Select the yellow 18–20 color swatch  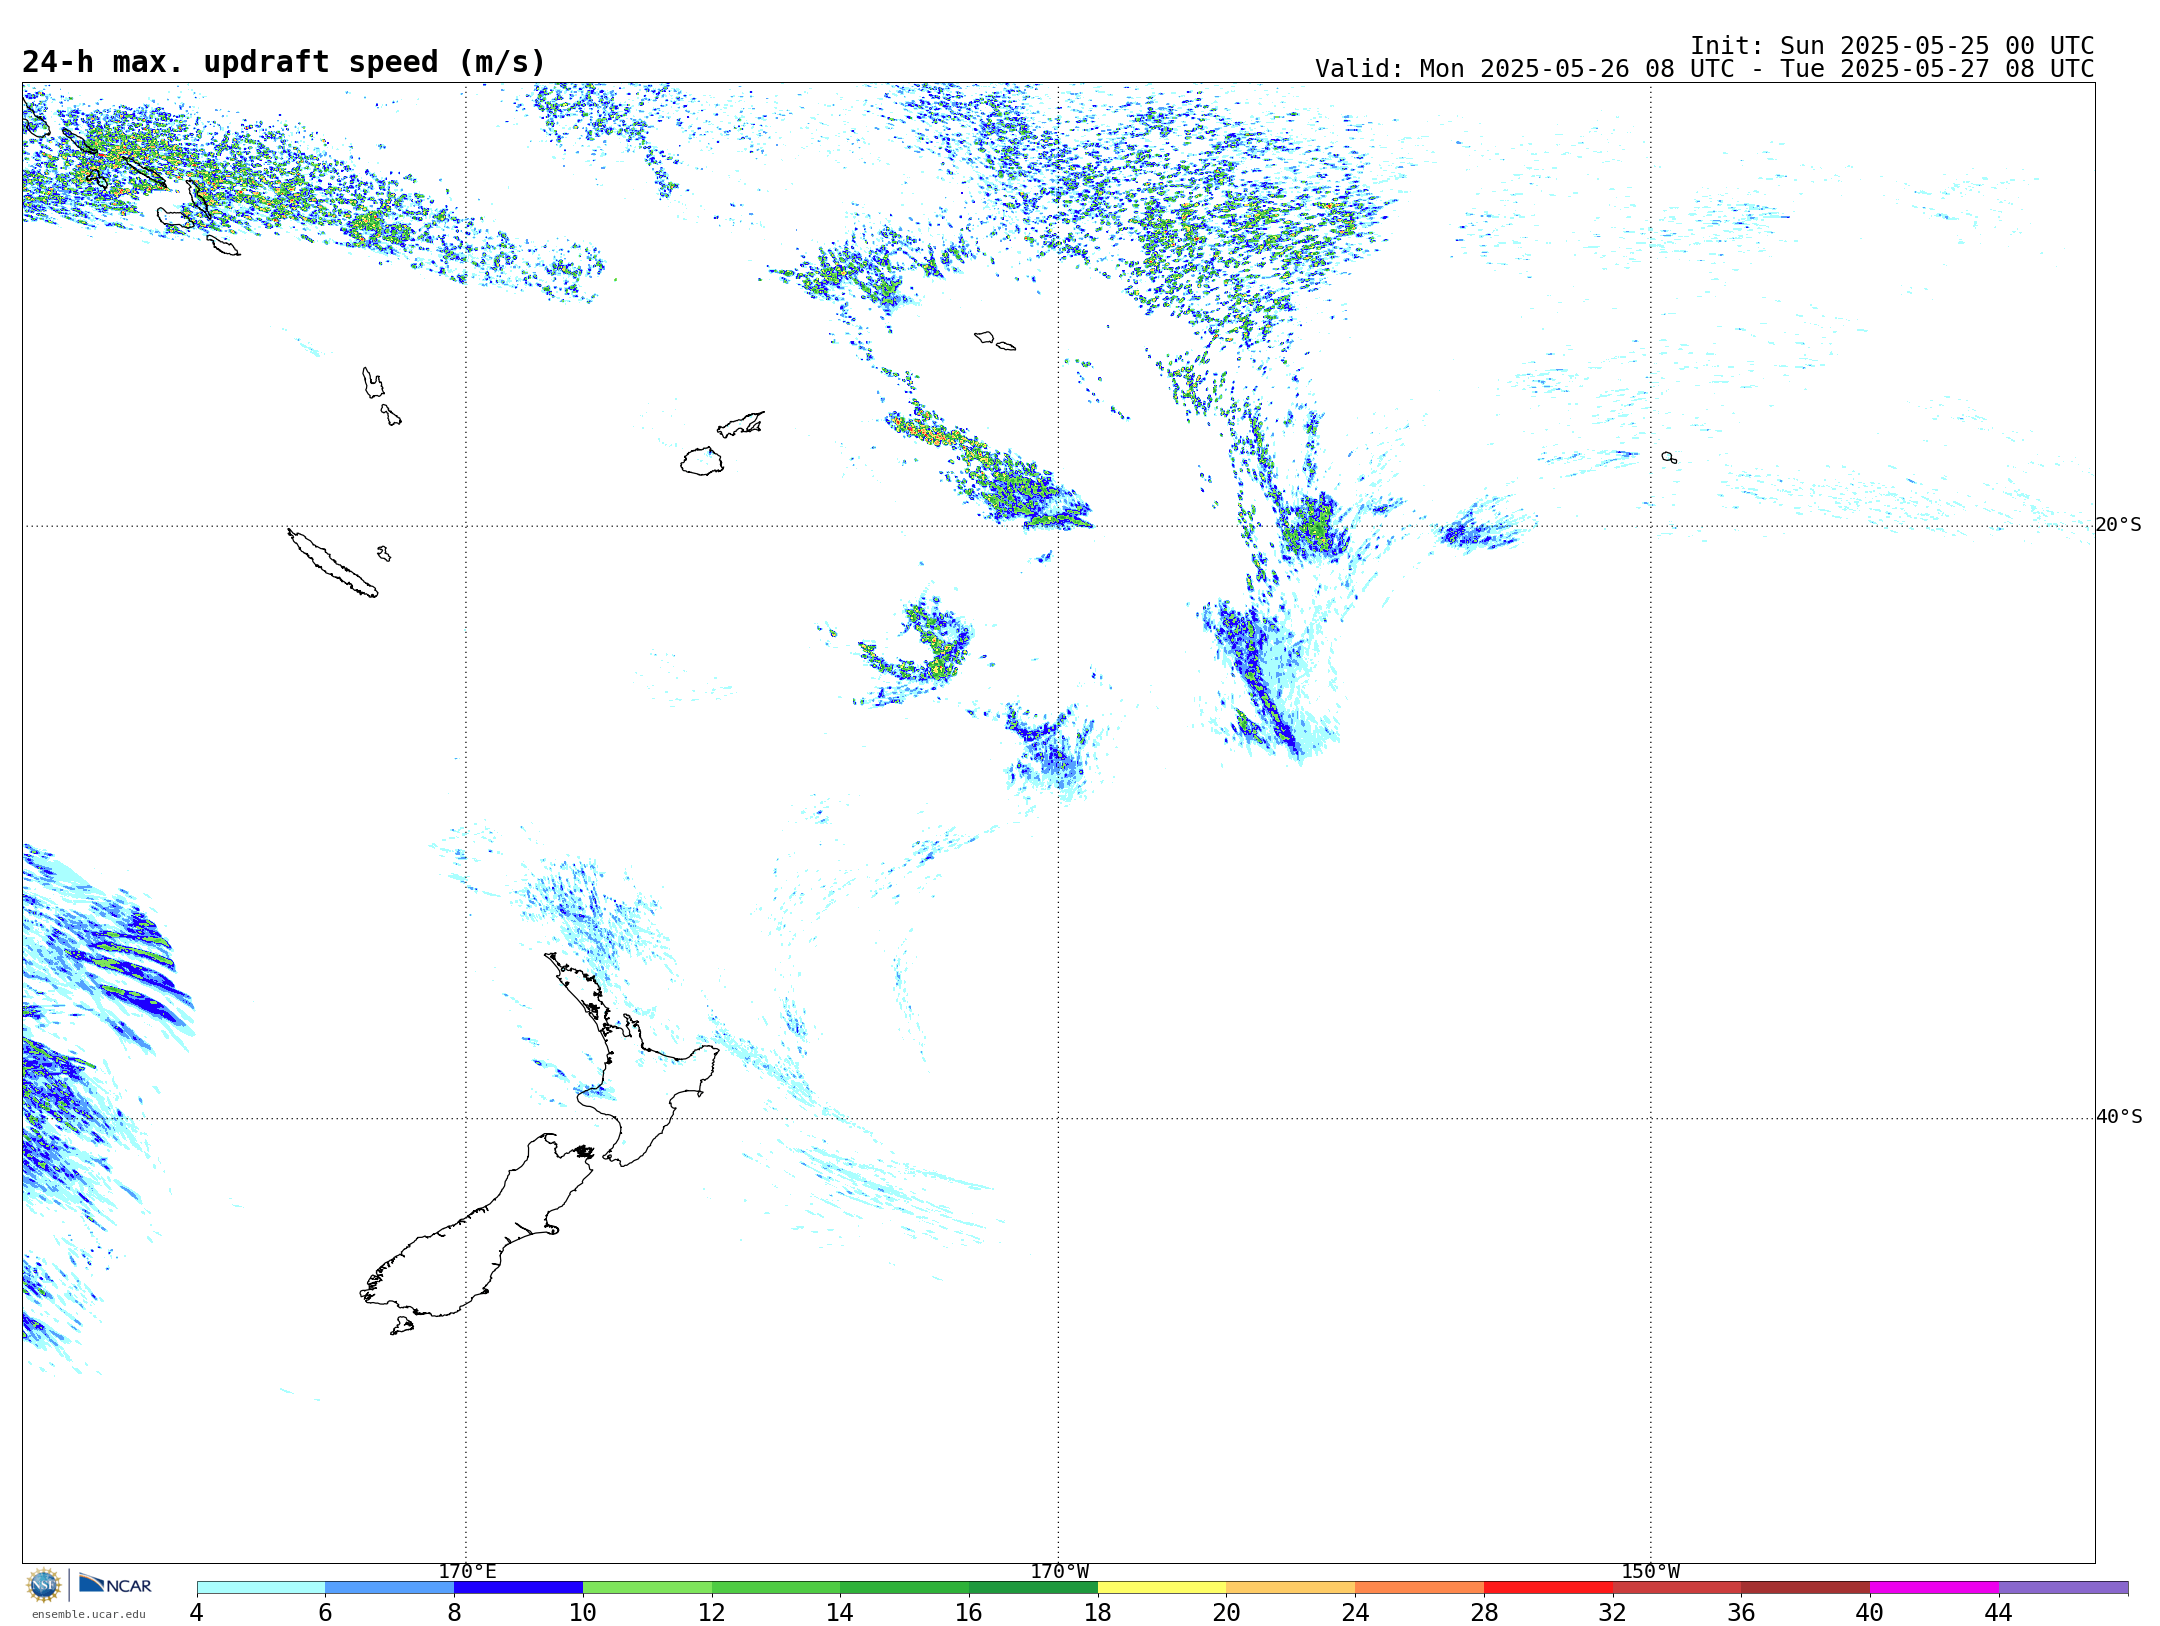click(x=1162, y=1588)
